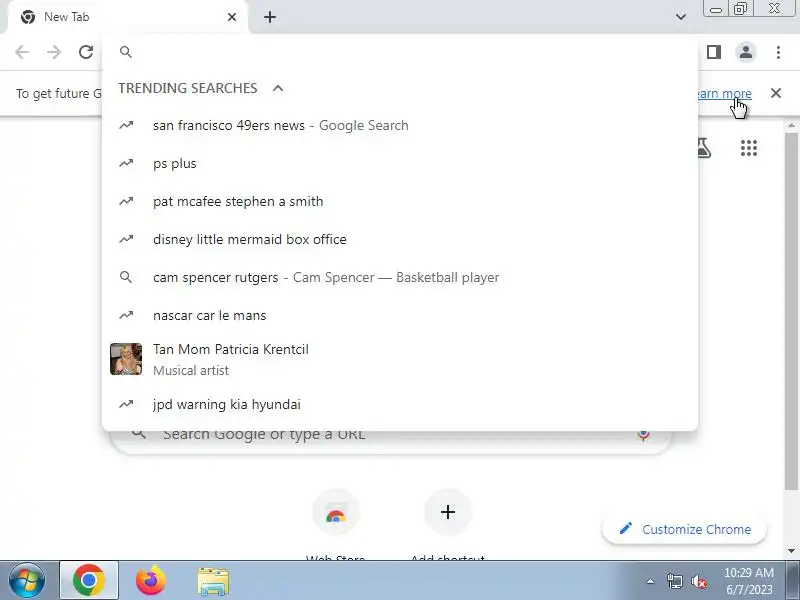Open Chrome's three-dot menu
Screen dimensions: 800x600
pos(778,52)
